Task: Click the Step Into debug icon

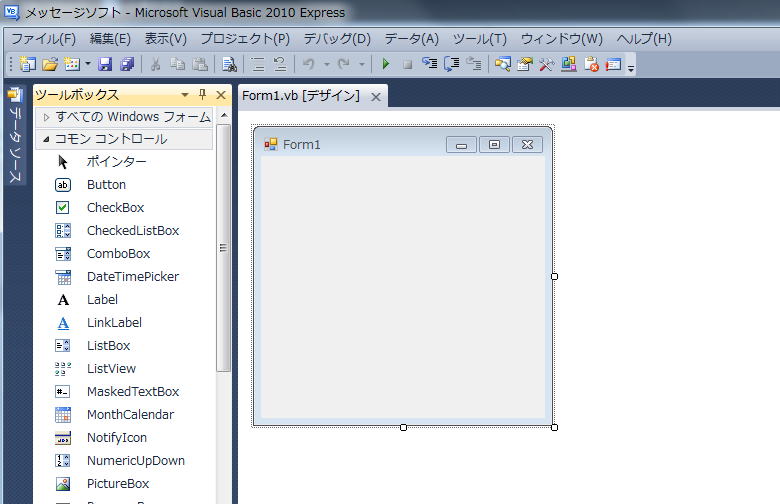Action: [x=429, y=64]
